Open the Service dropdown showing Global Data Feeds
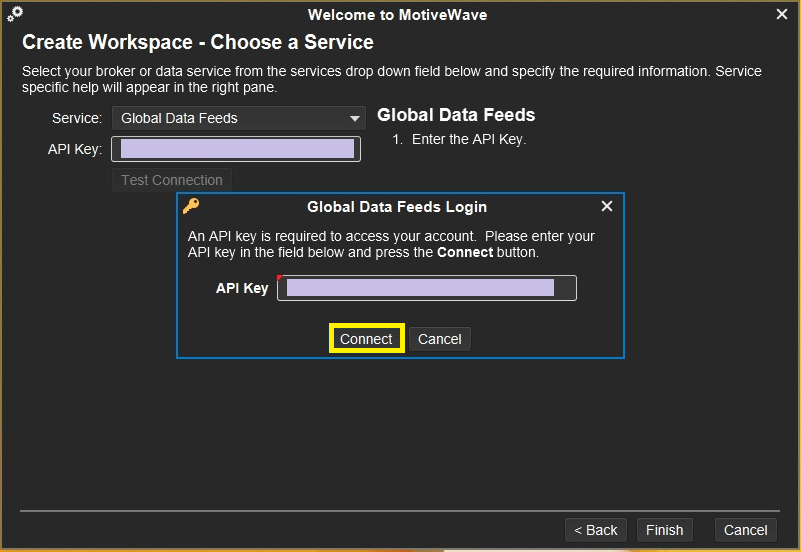This screenshot has width=801, height=552. [239, 118]
